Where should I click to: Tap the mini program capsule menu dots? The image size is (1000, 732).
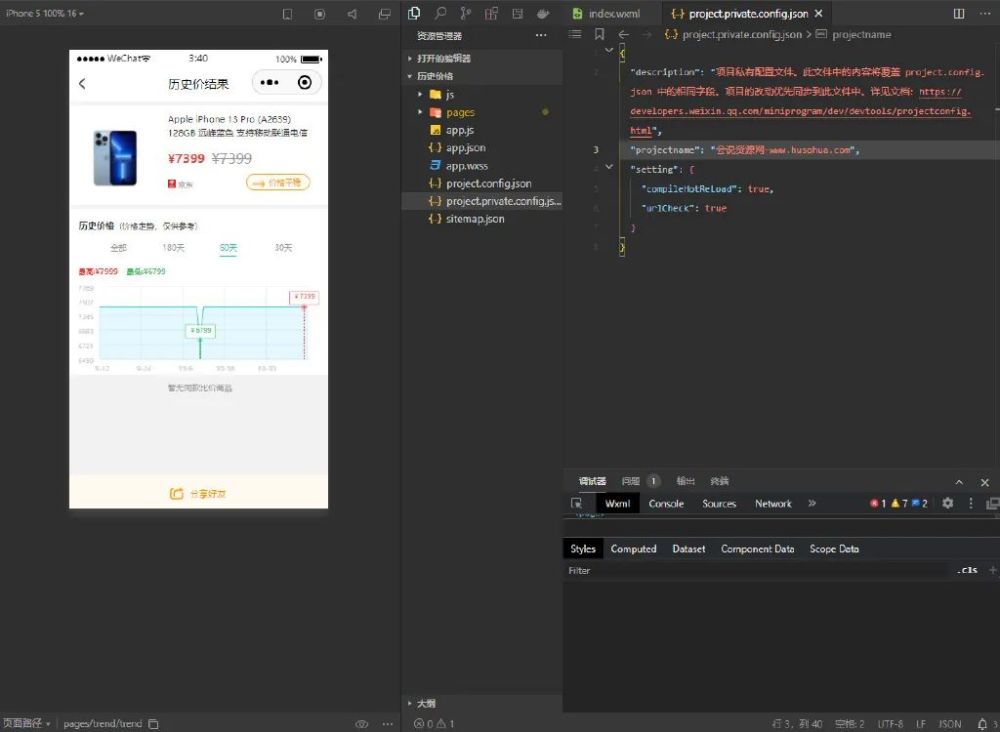point(269,82)
